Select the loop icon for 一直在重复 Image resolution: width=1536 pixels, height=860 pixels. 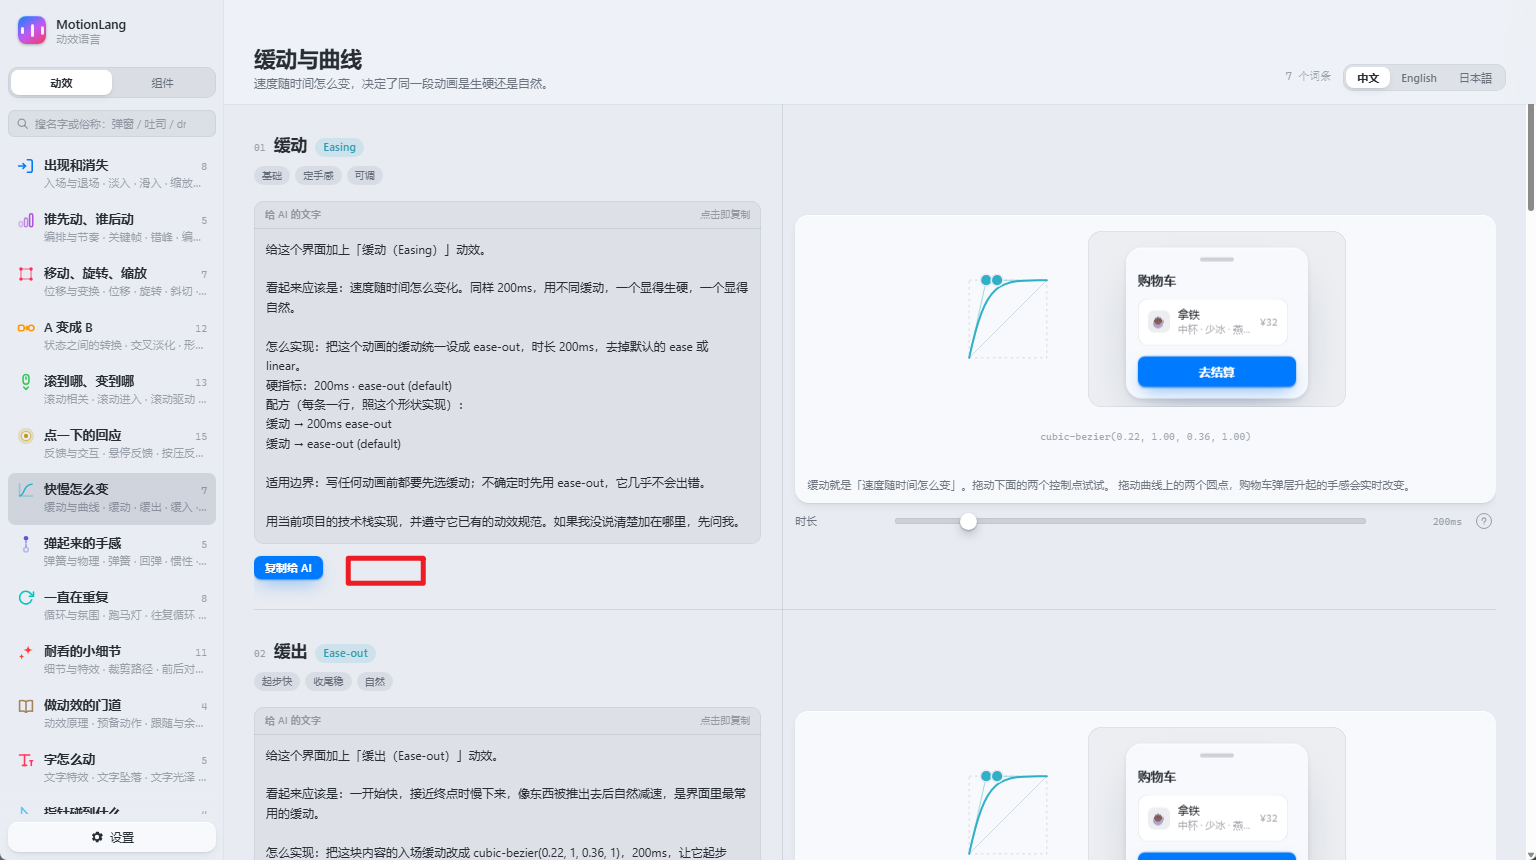(26, 598)
